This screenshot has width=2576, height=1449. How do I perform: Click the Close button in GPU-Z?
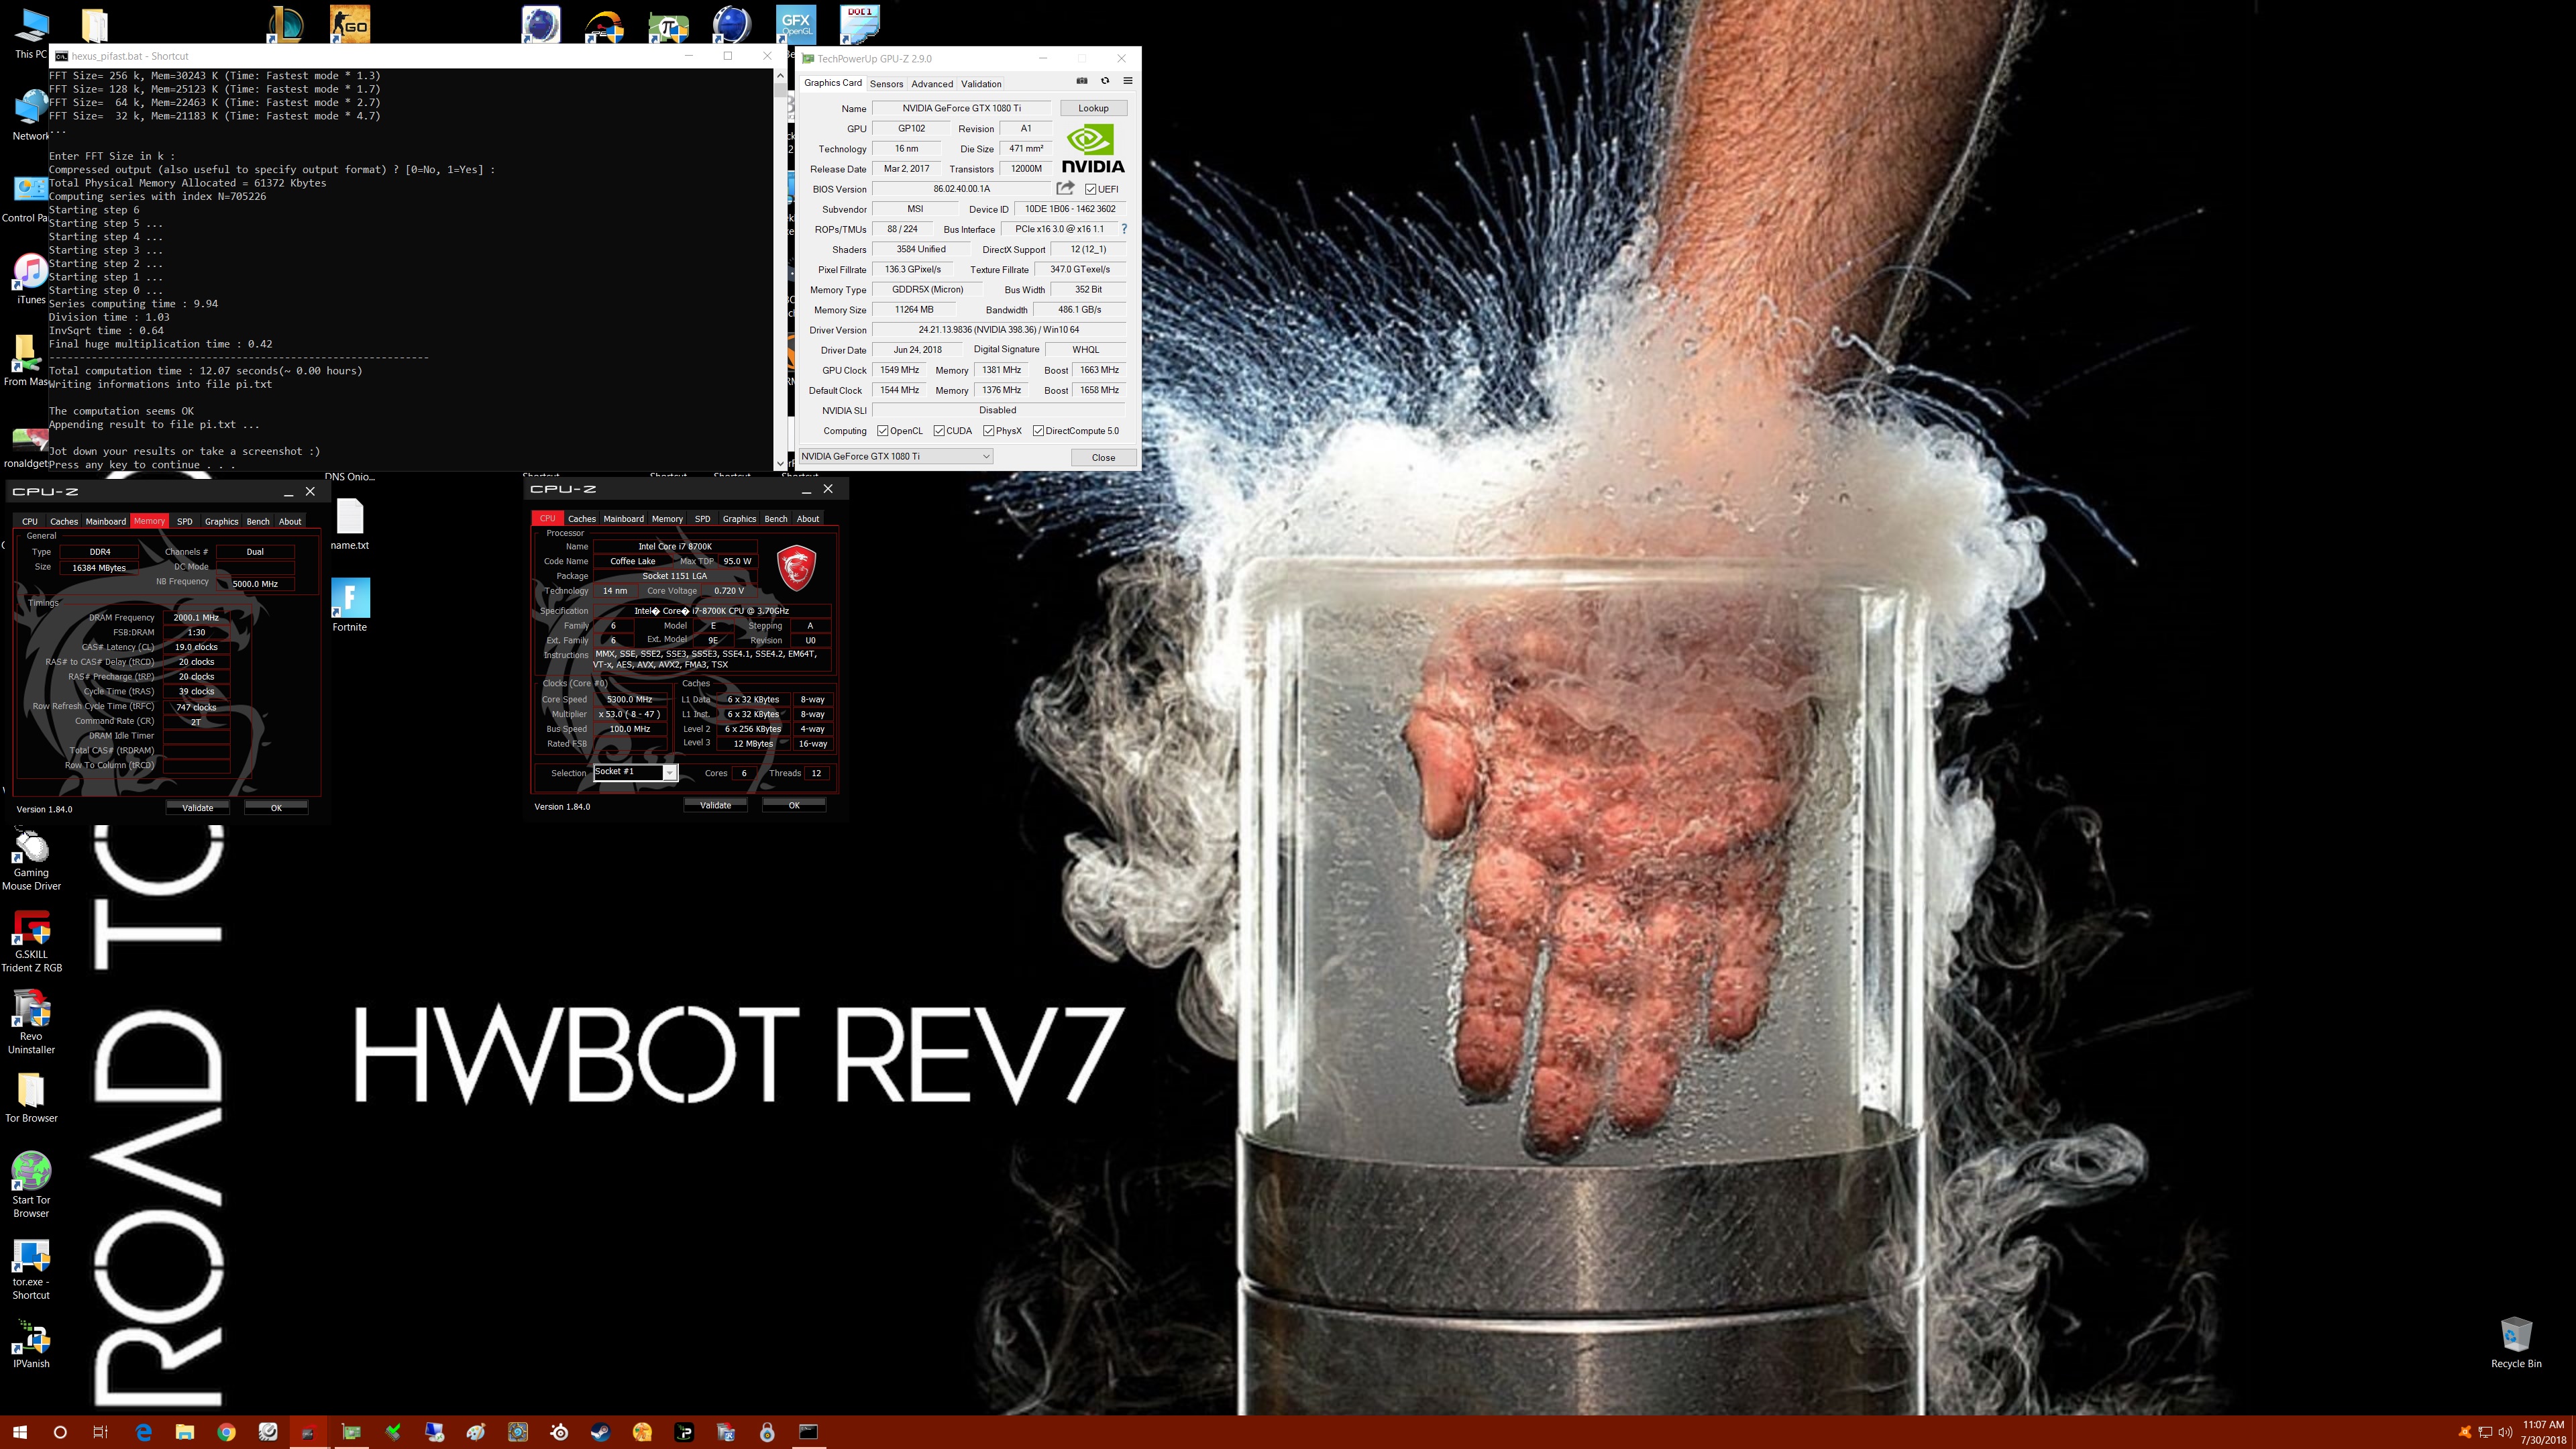(x=1103, y=457)
